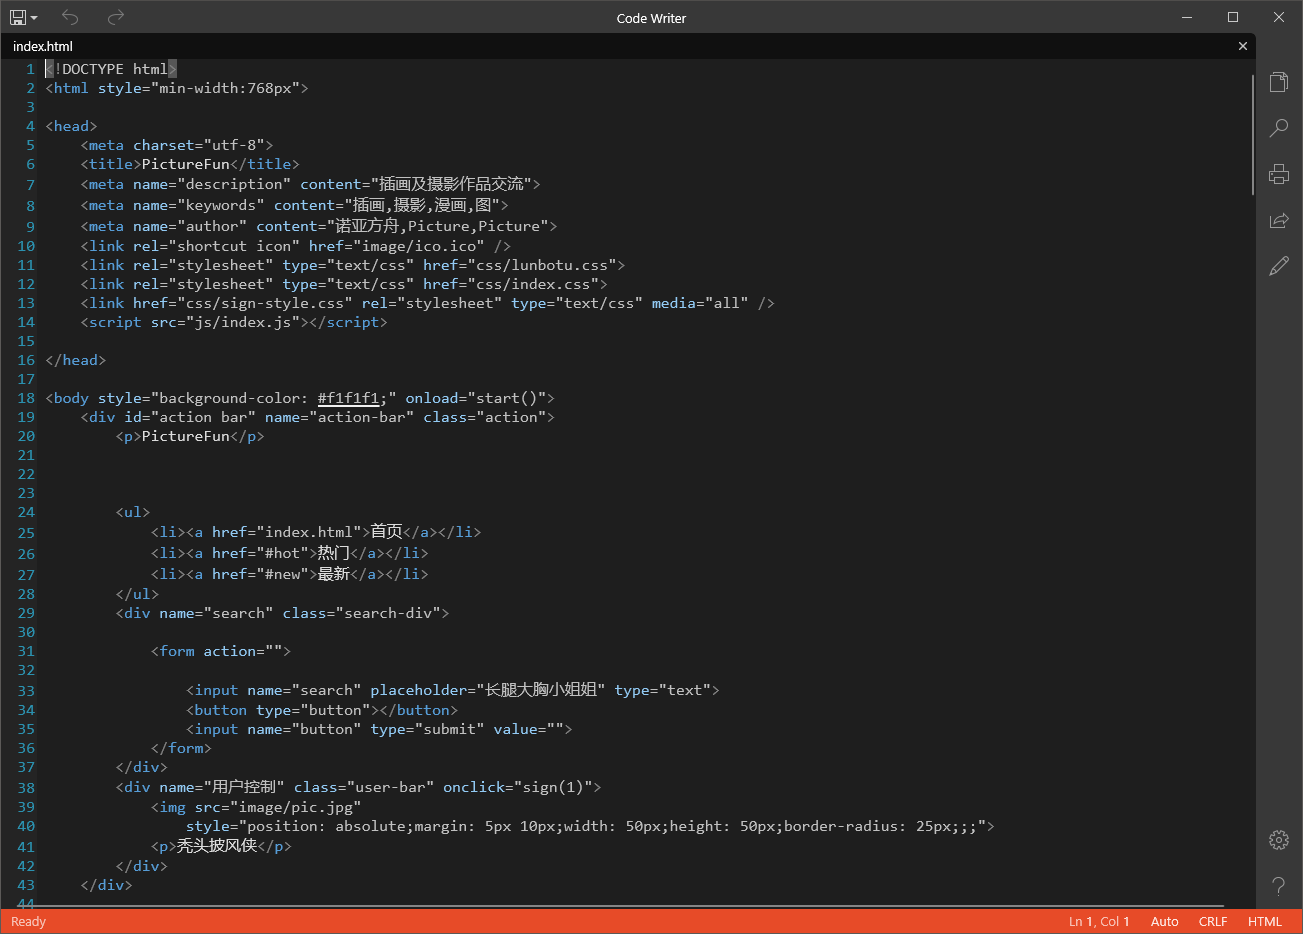Image resolution: width=1303 pixels, height=934 pixels.
Task: Click the Ready status text
Action: click(28, 922)
